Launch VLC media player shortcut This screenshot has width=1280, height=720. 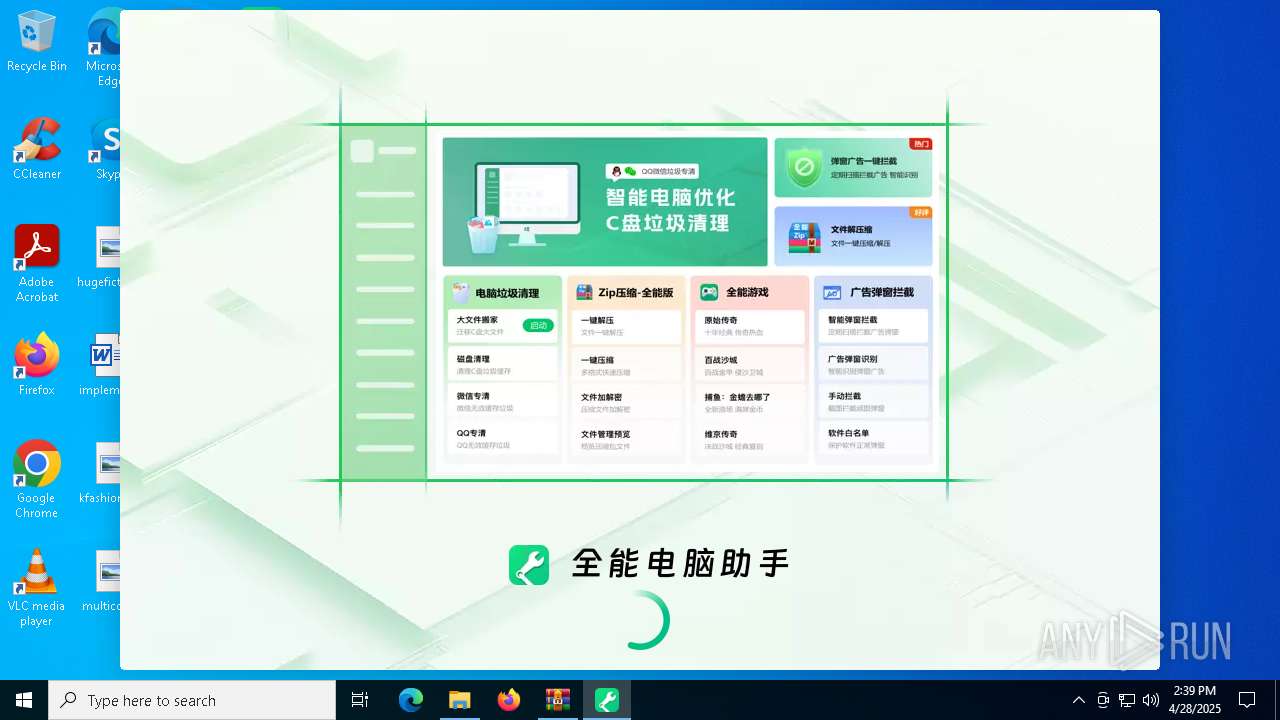(37, 588)
